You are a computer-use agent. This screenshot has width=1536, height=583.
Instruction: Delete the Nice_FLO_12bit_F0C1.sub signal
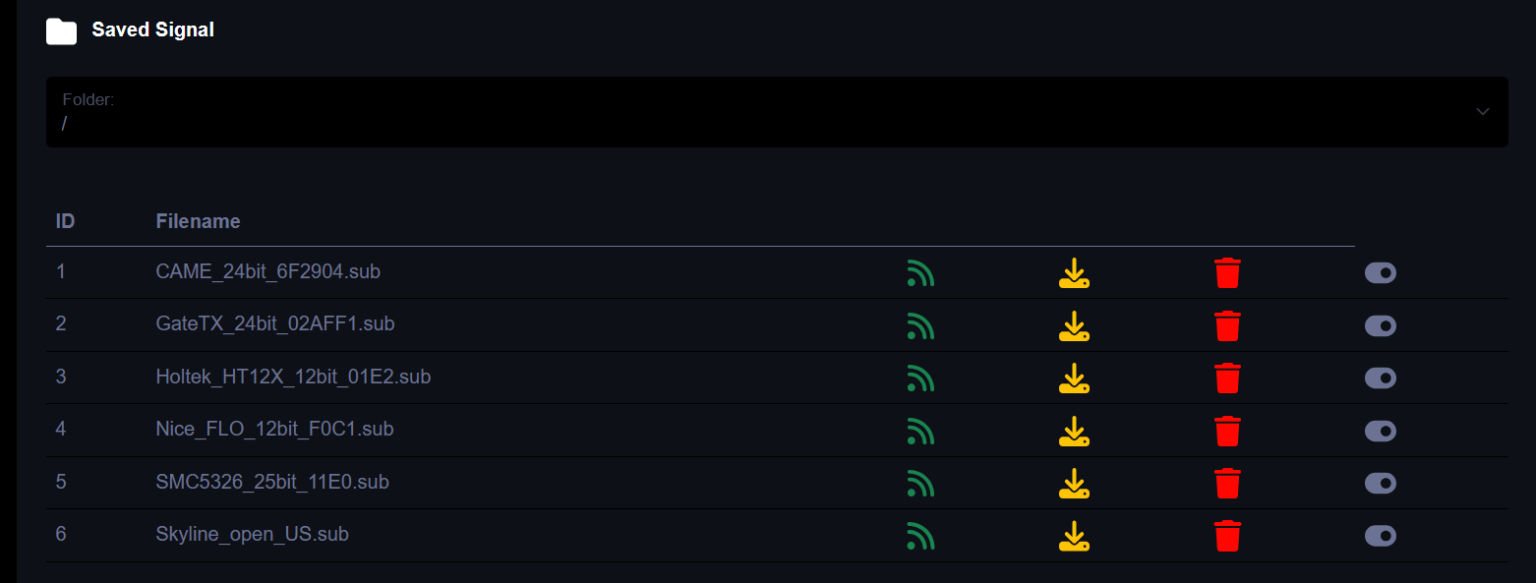point(1227,431)
